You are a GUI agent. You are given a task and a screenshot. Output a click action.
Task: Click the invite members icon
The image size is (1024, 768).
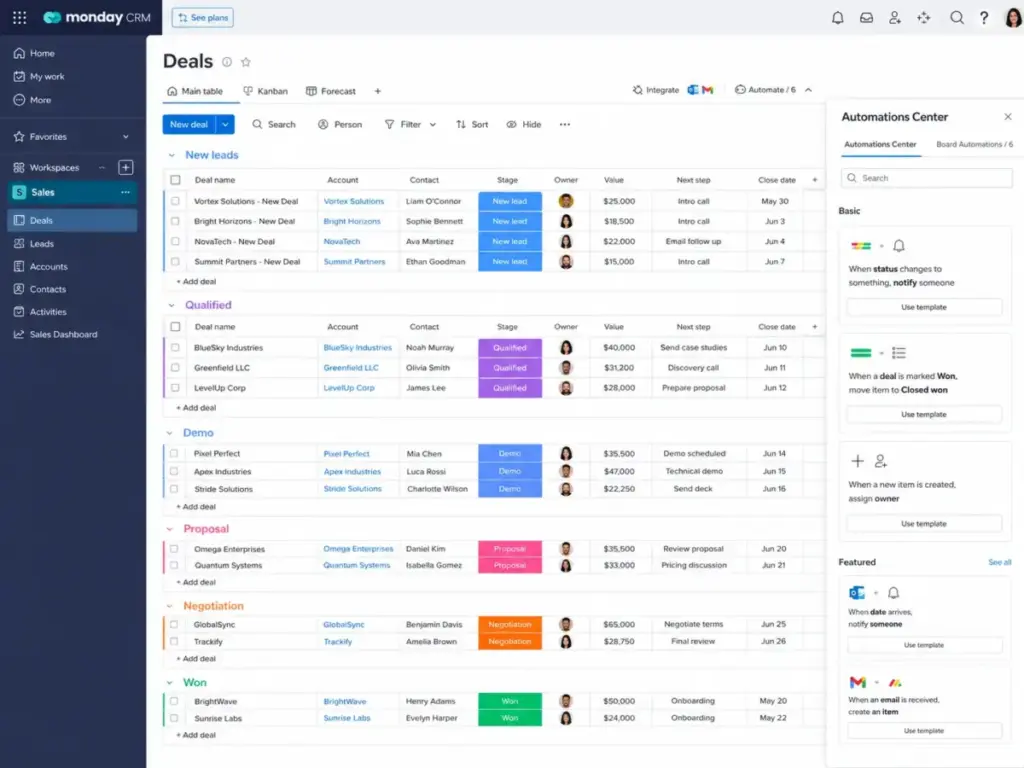(895, 18)
